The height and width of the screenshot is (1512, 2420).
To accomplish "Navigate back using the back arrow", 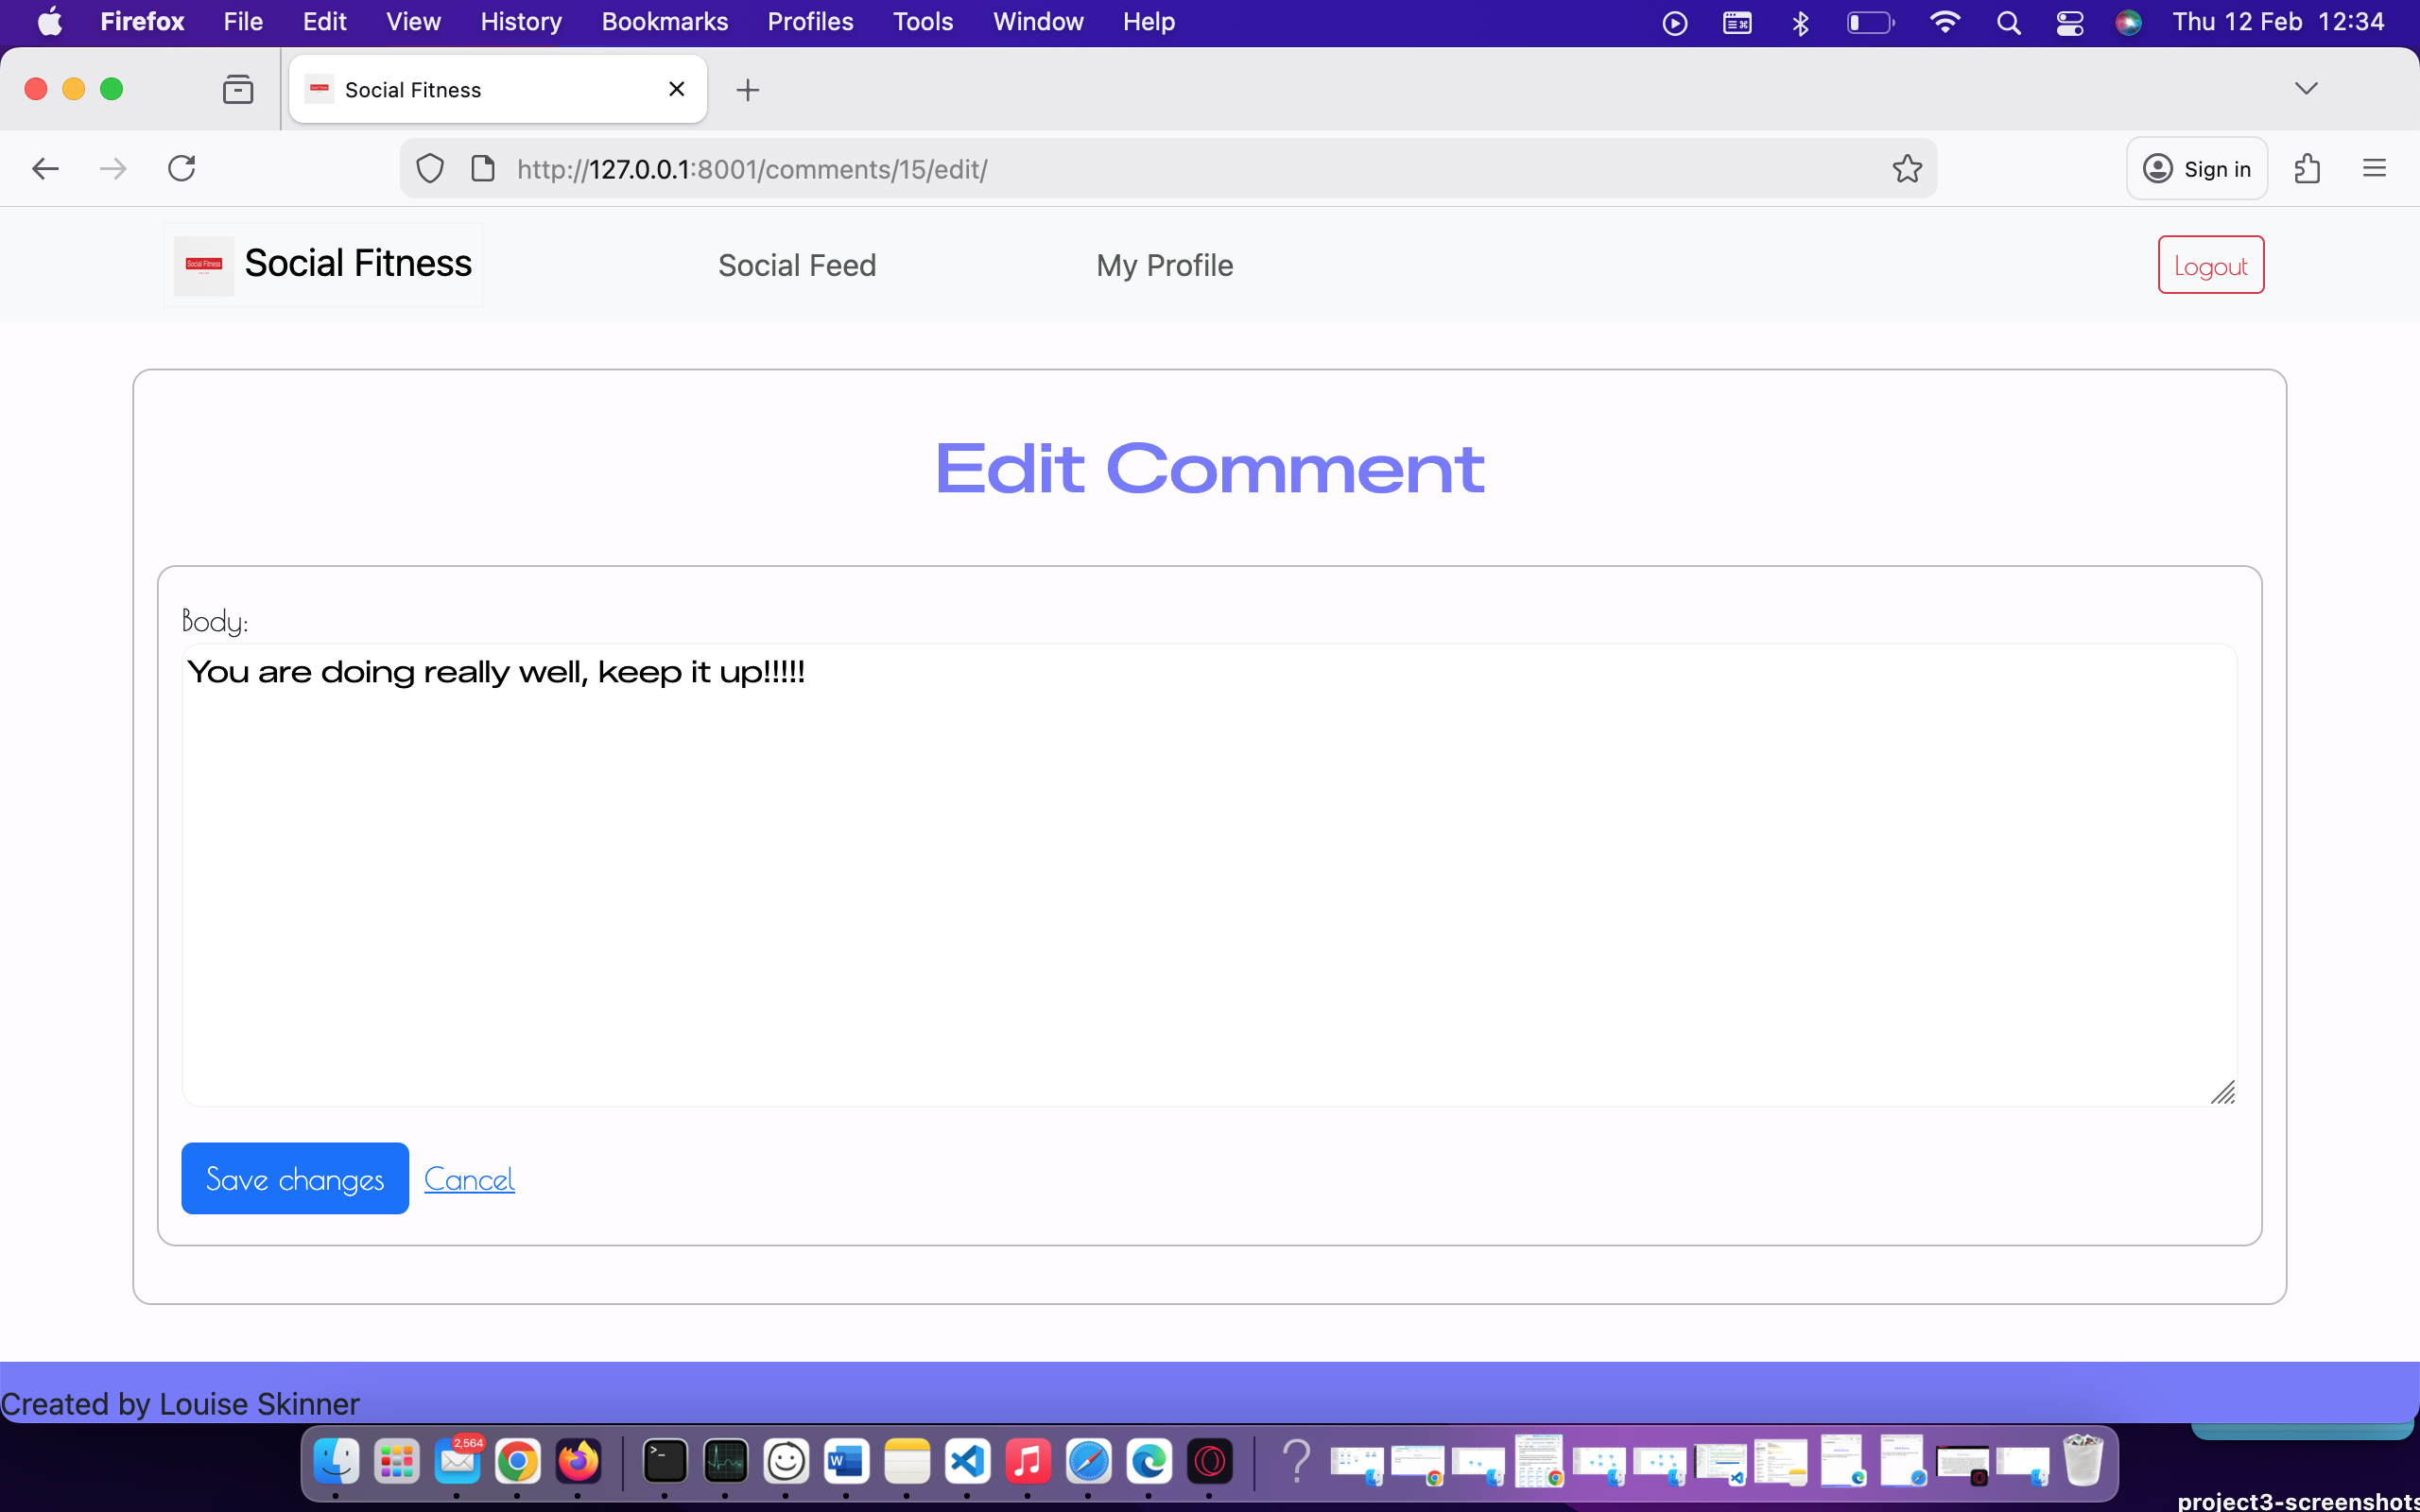I will [x=45, y=168].
